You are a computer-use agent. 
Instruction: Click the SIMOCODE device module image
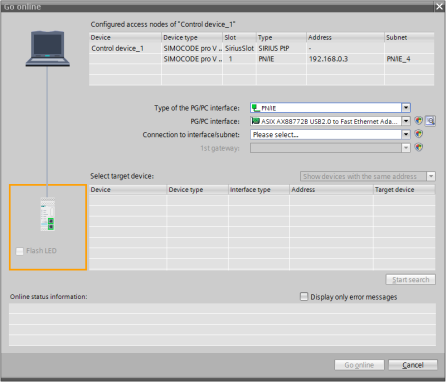point(48,214)
